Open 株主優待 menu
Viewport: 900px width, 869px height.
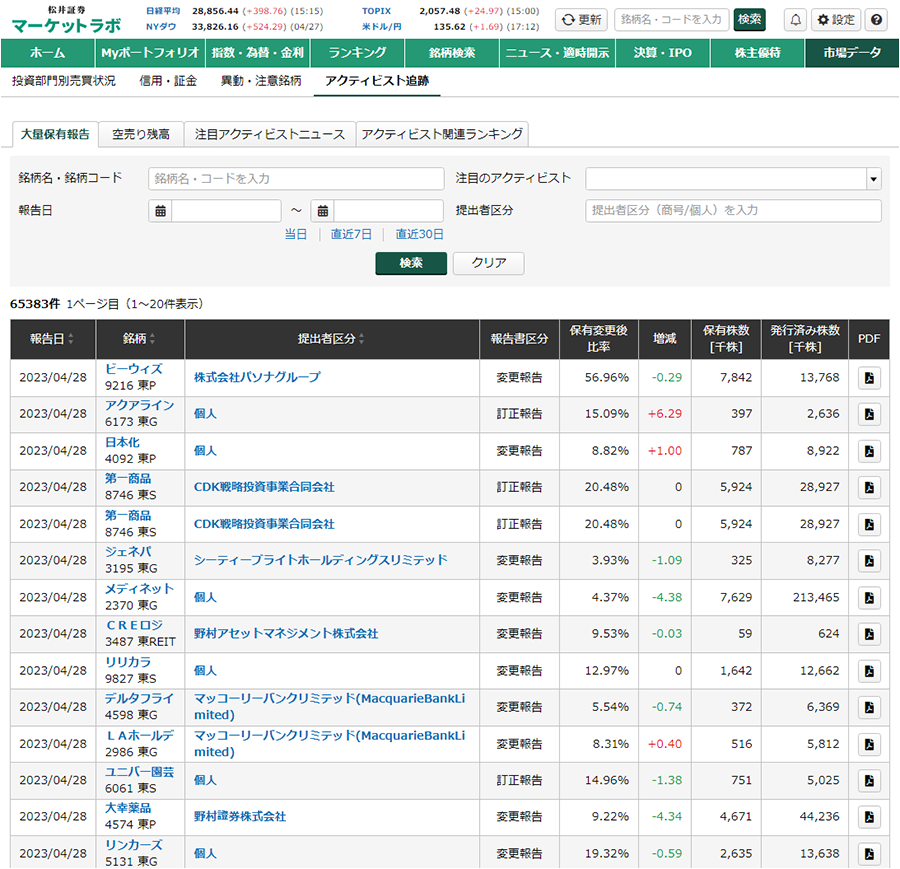tap(758, 53)
